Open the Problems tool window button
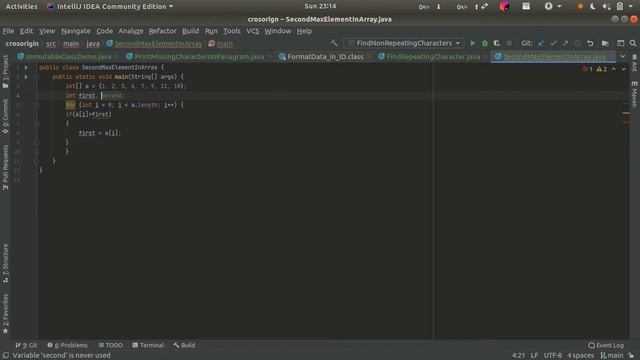 click(67, 345)
